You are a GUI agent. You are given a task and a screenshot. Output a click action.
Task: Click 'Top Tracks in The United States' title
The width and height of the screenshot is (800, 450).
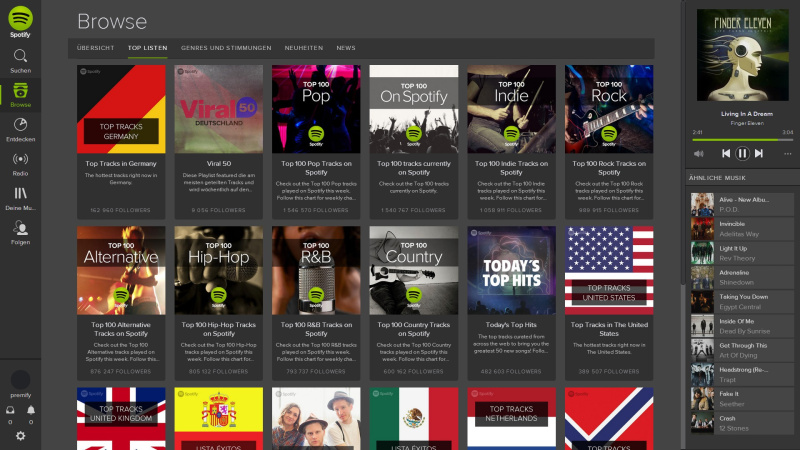609,329
